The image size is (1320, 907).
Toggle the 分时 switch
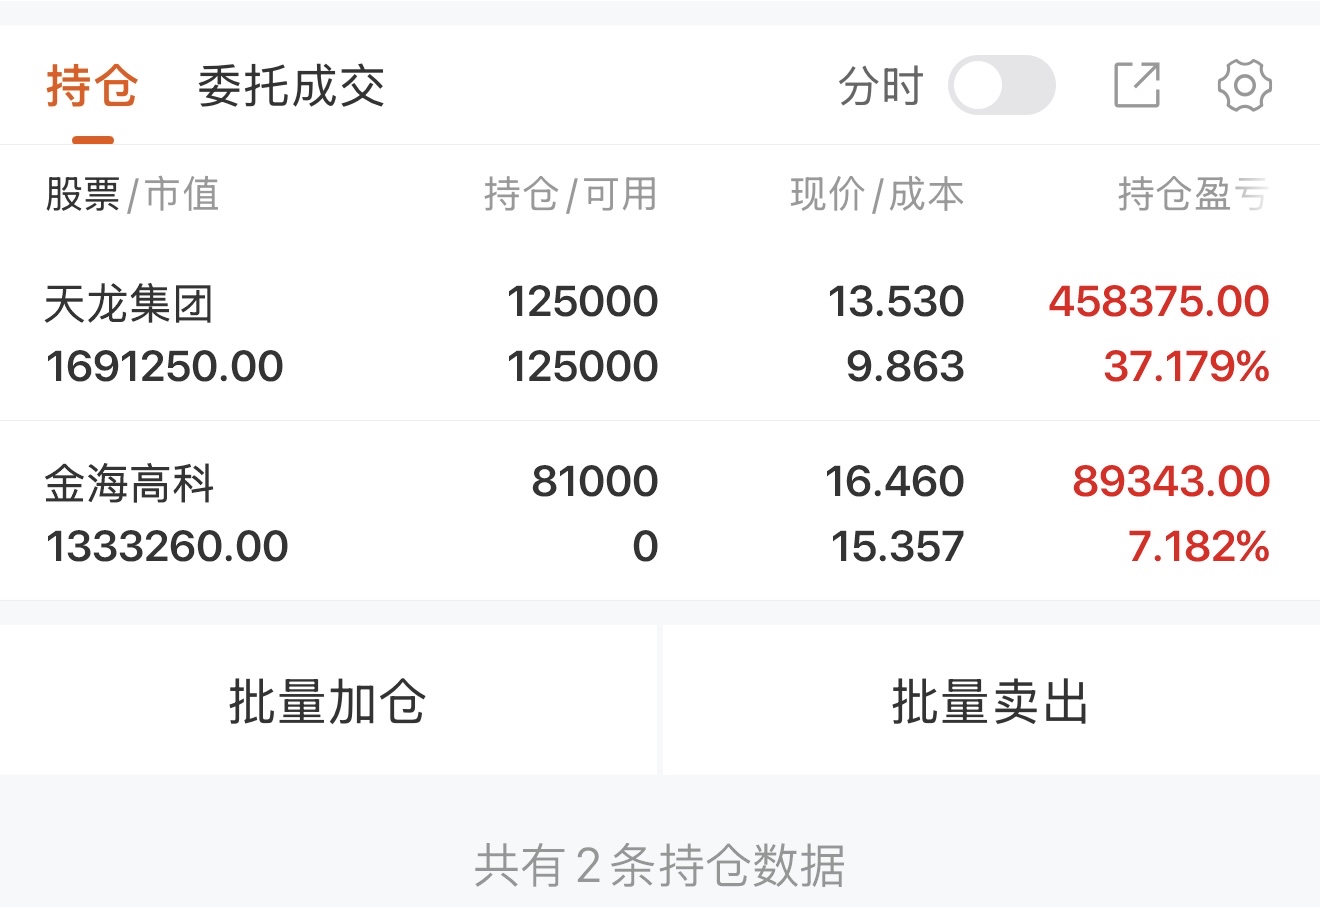1001,85
